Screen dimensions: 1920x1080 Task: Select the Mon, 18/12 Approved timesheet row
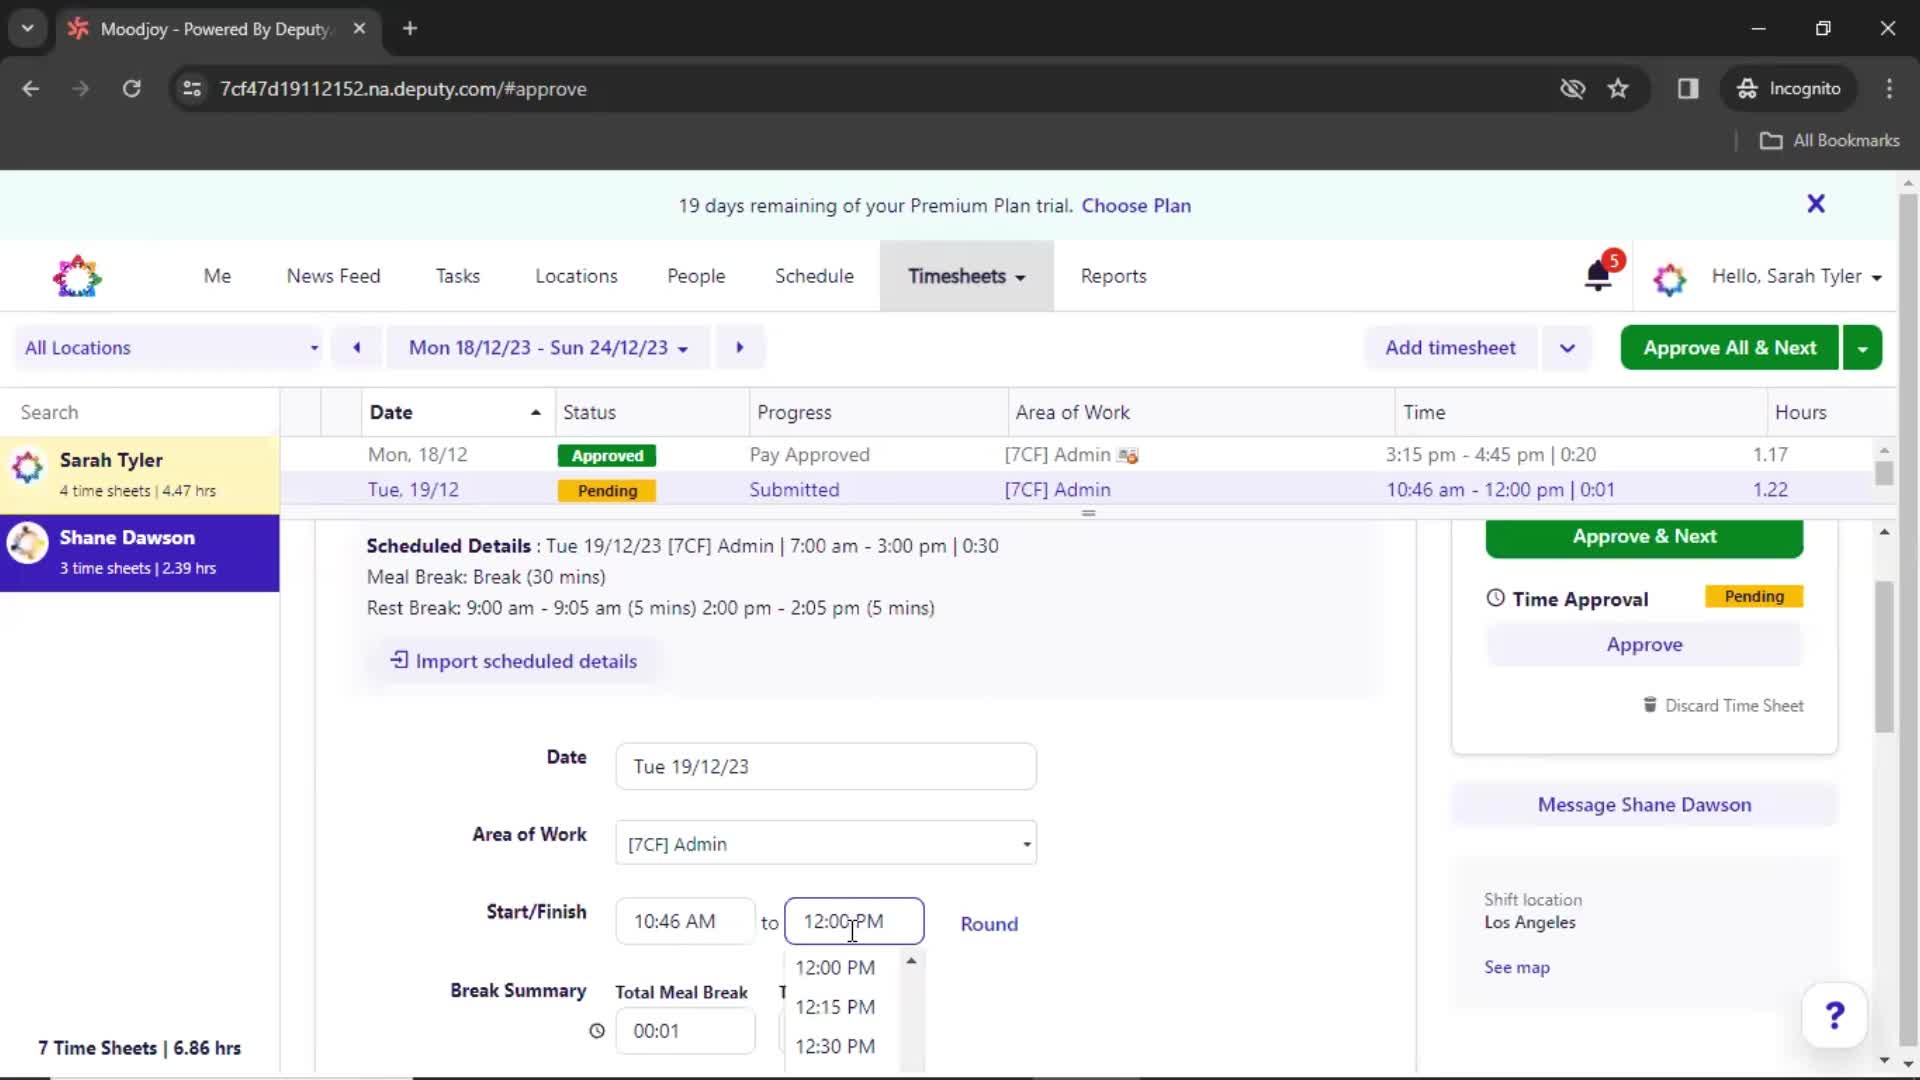click(1076, 455)
